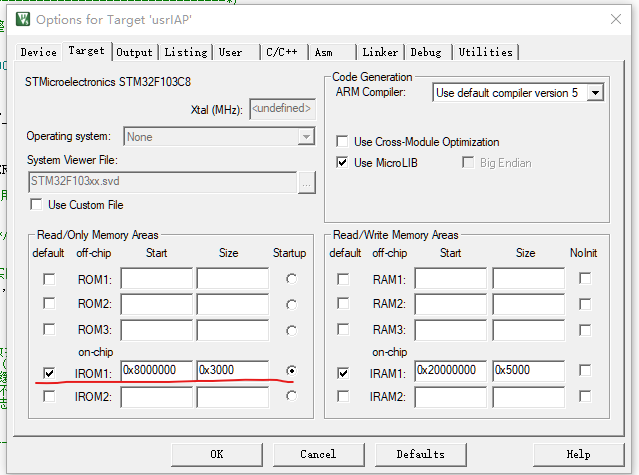This screenshot has height=475, width=639.
Task: Close the Options for Target dialog
Action: (x=616, y=19)
